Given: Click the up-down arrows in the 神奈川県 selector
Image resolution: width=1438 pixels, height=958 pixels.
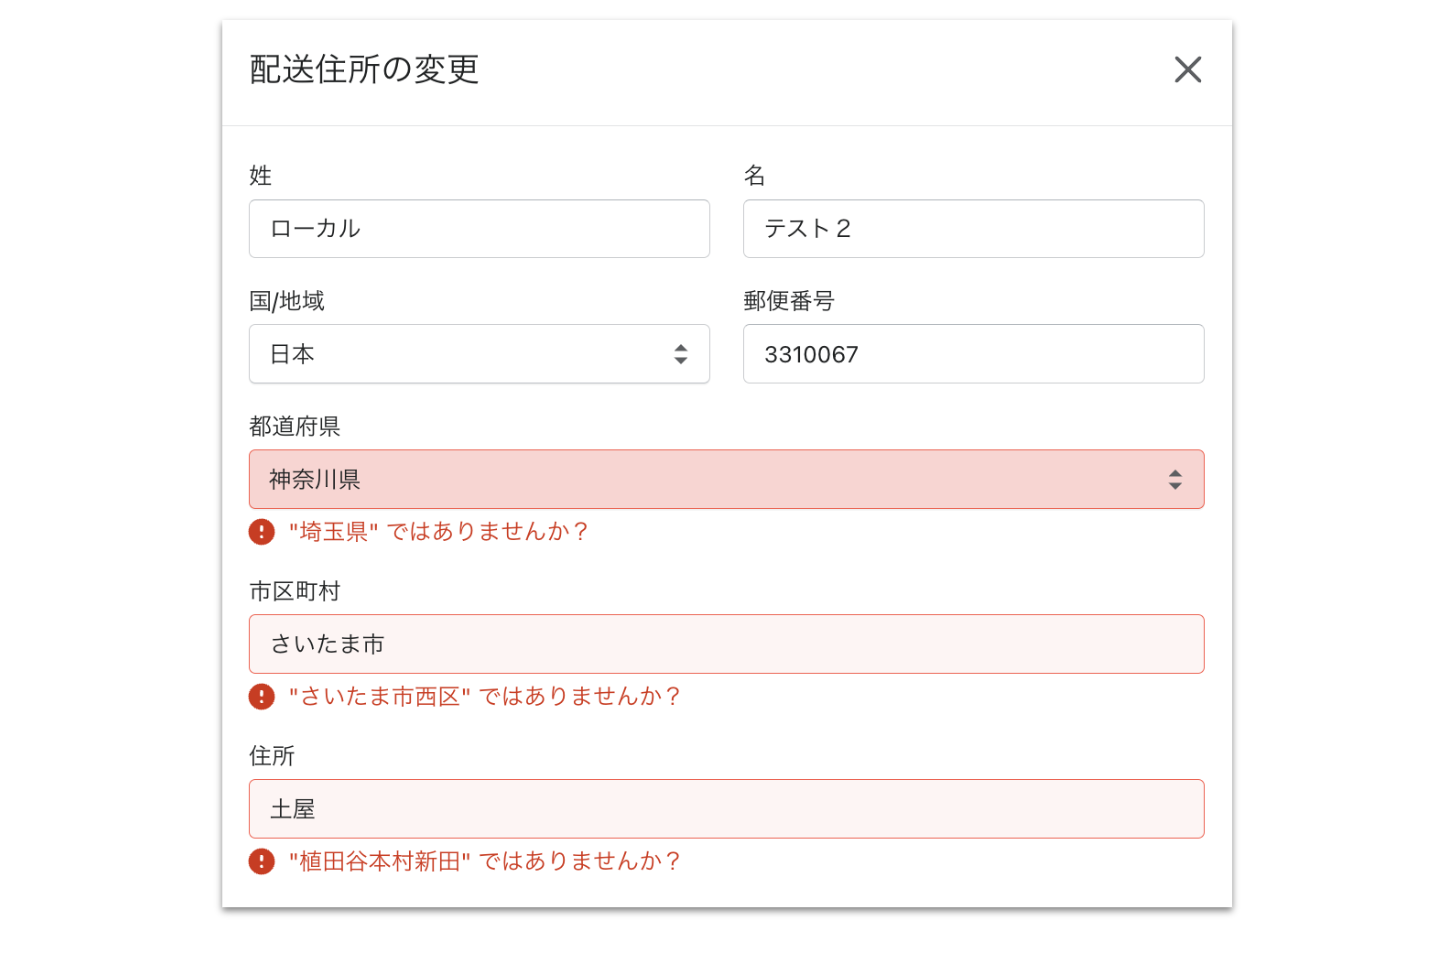Looking at the screenshot, I should pos(1175,480).
